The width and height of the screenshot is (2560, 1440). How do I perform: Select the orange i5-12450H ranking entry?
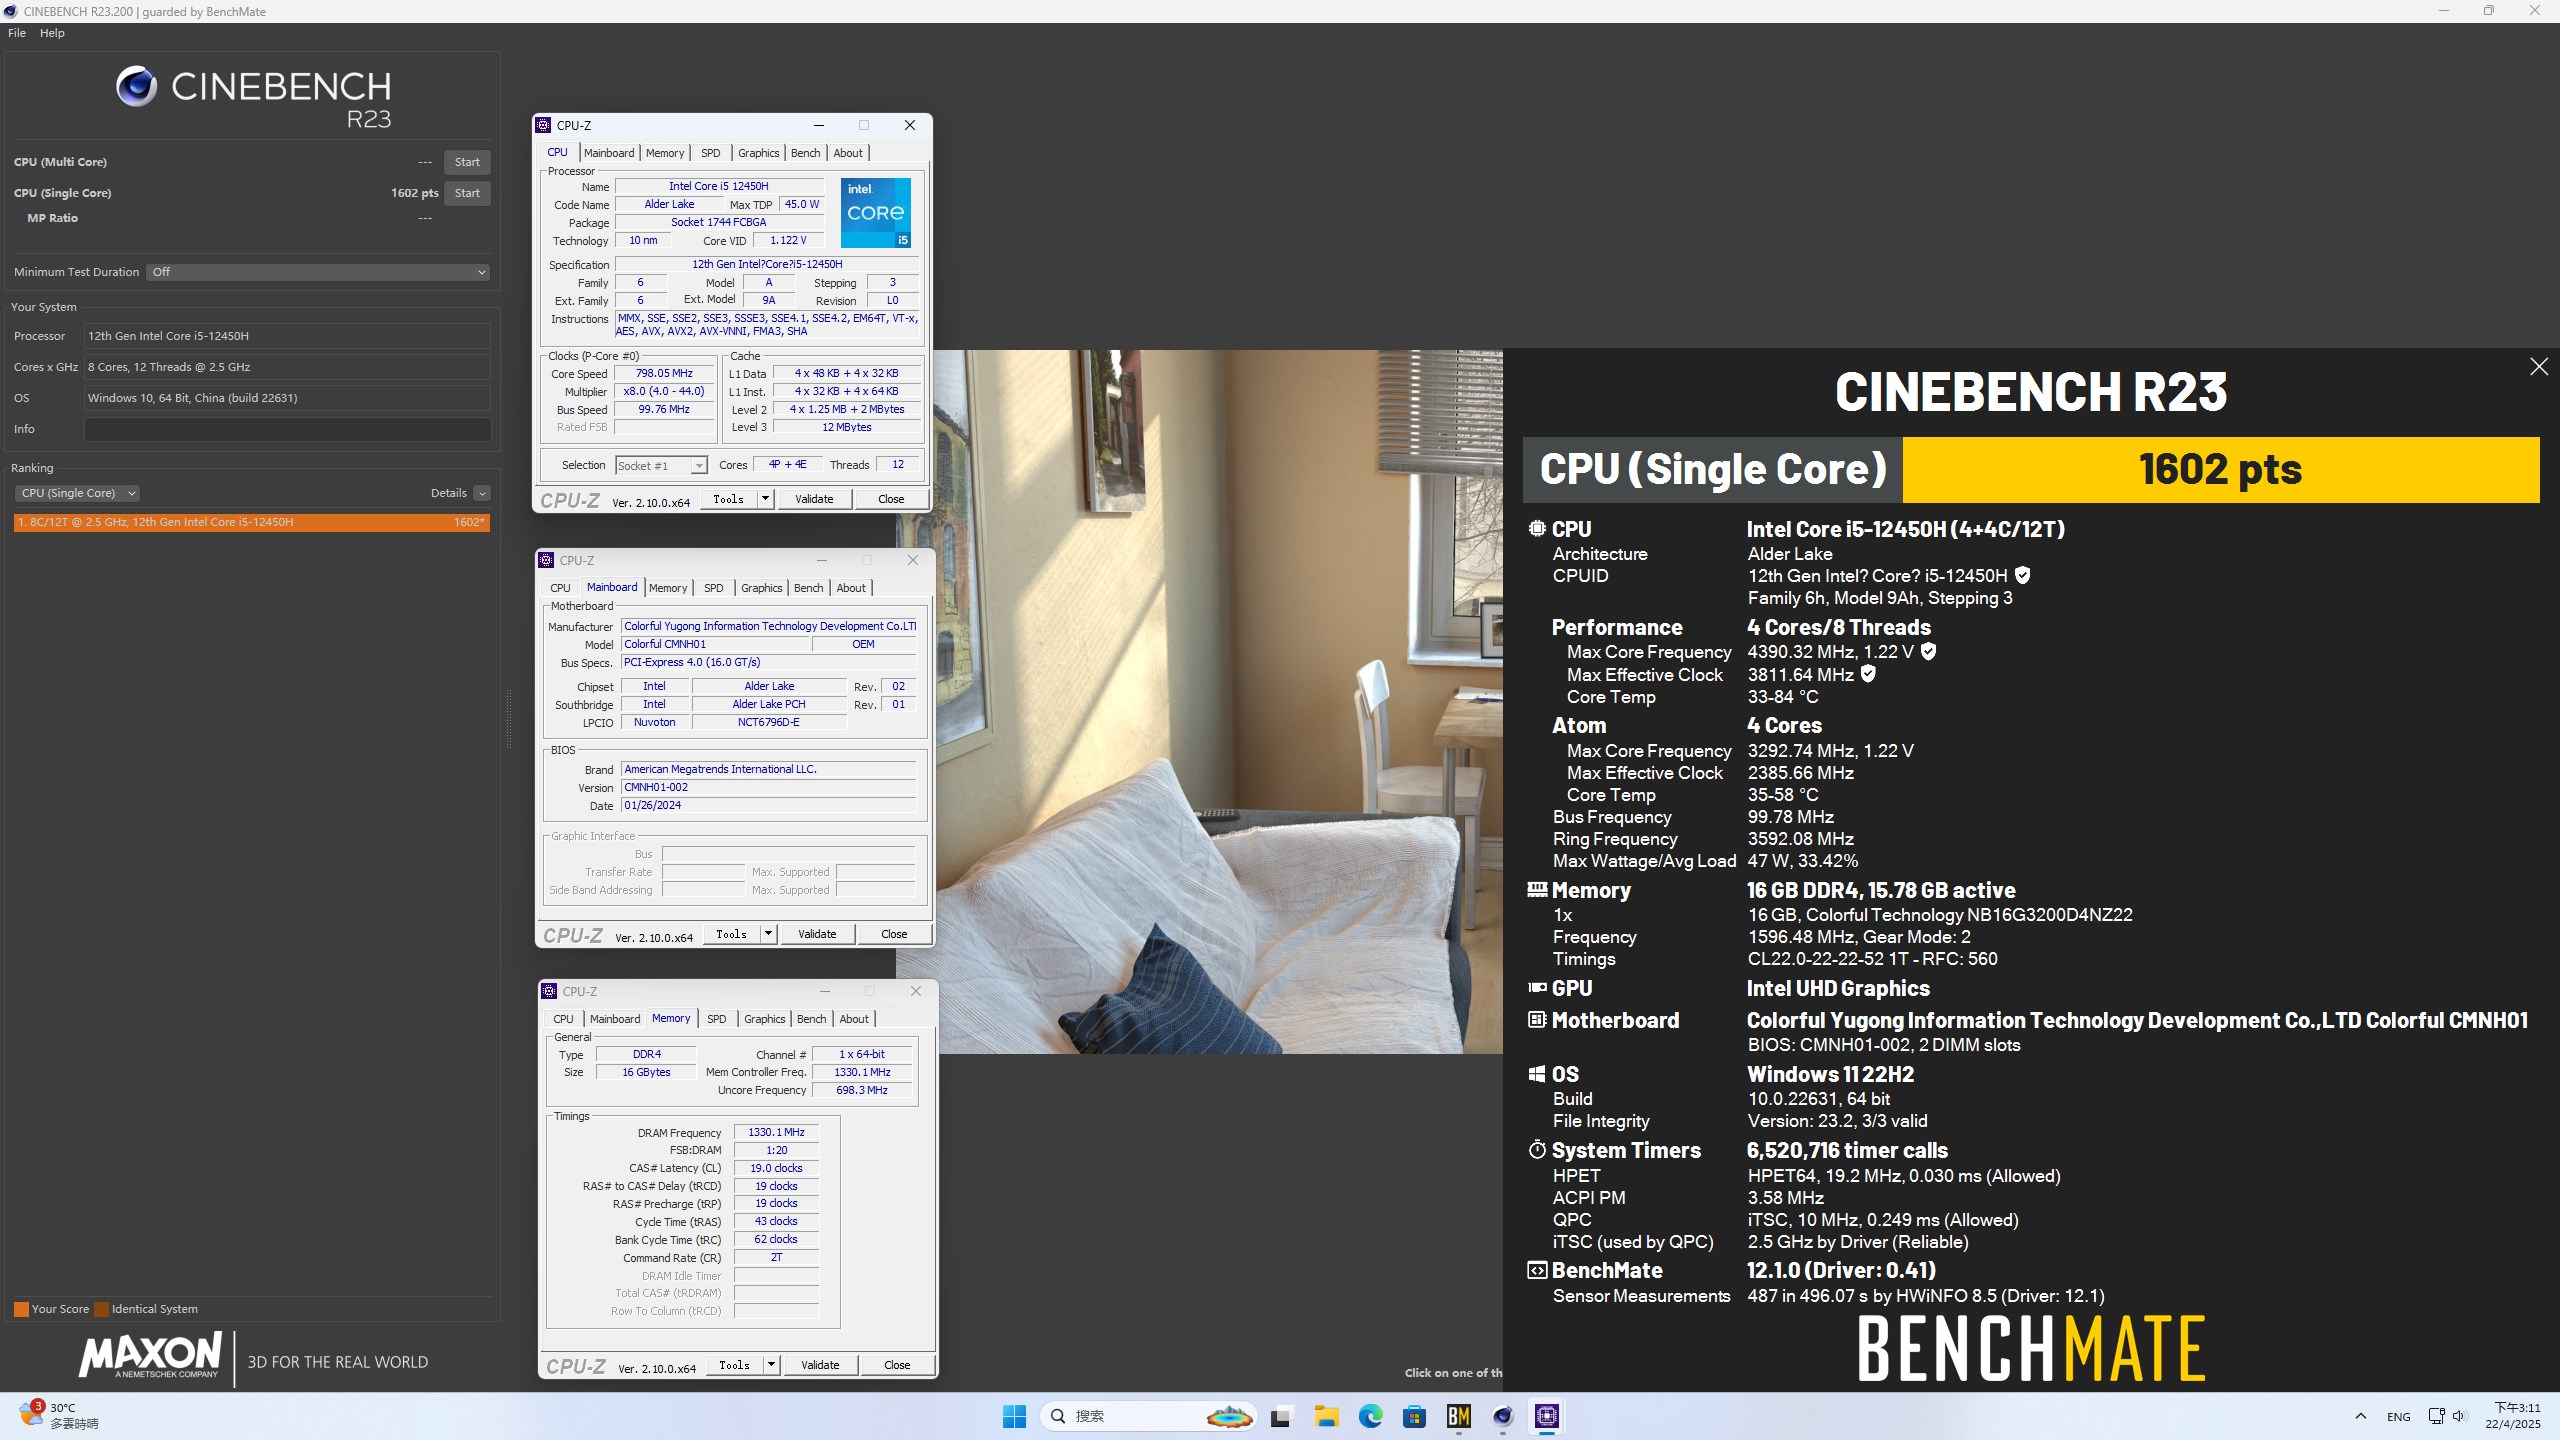pos(252,522)
